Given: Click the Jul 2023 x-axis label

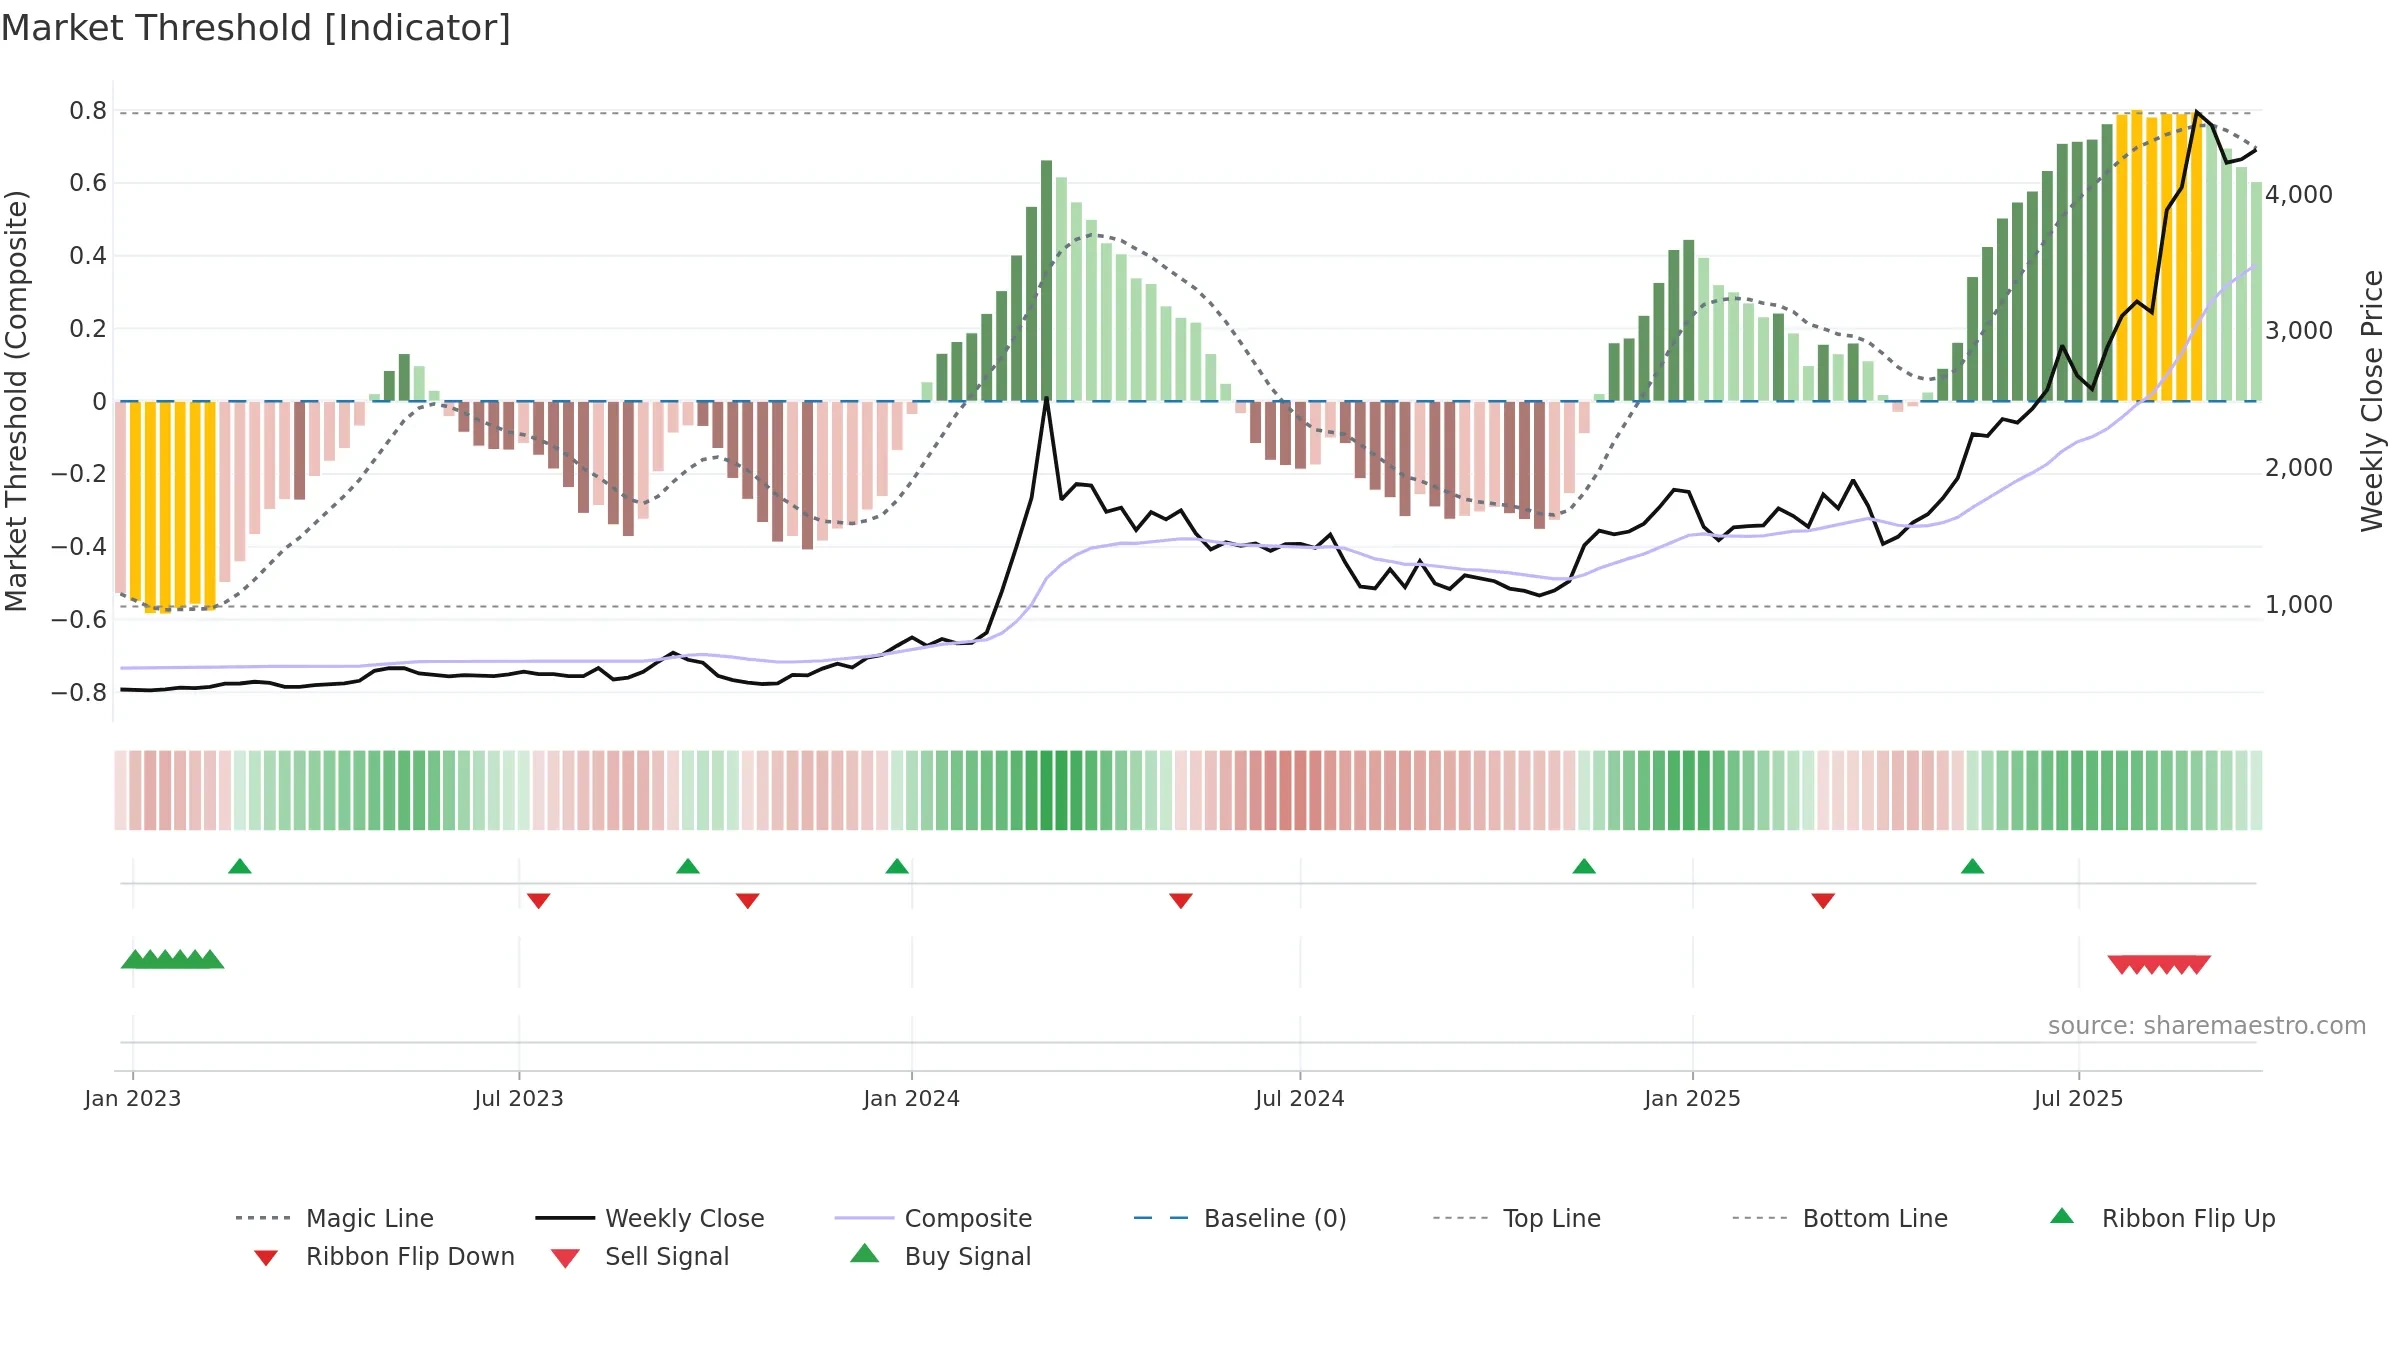Looking at the screenshot, I should 519,1099.
